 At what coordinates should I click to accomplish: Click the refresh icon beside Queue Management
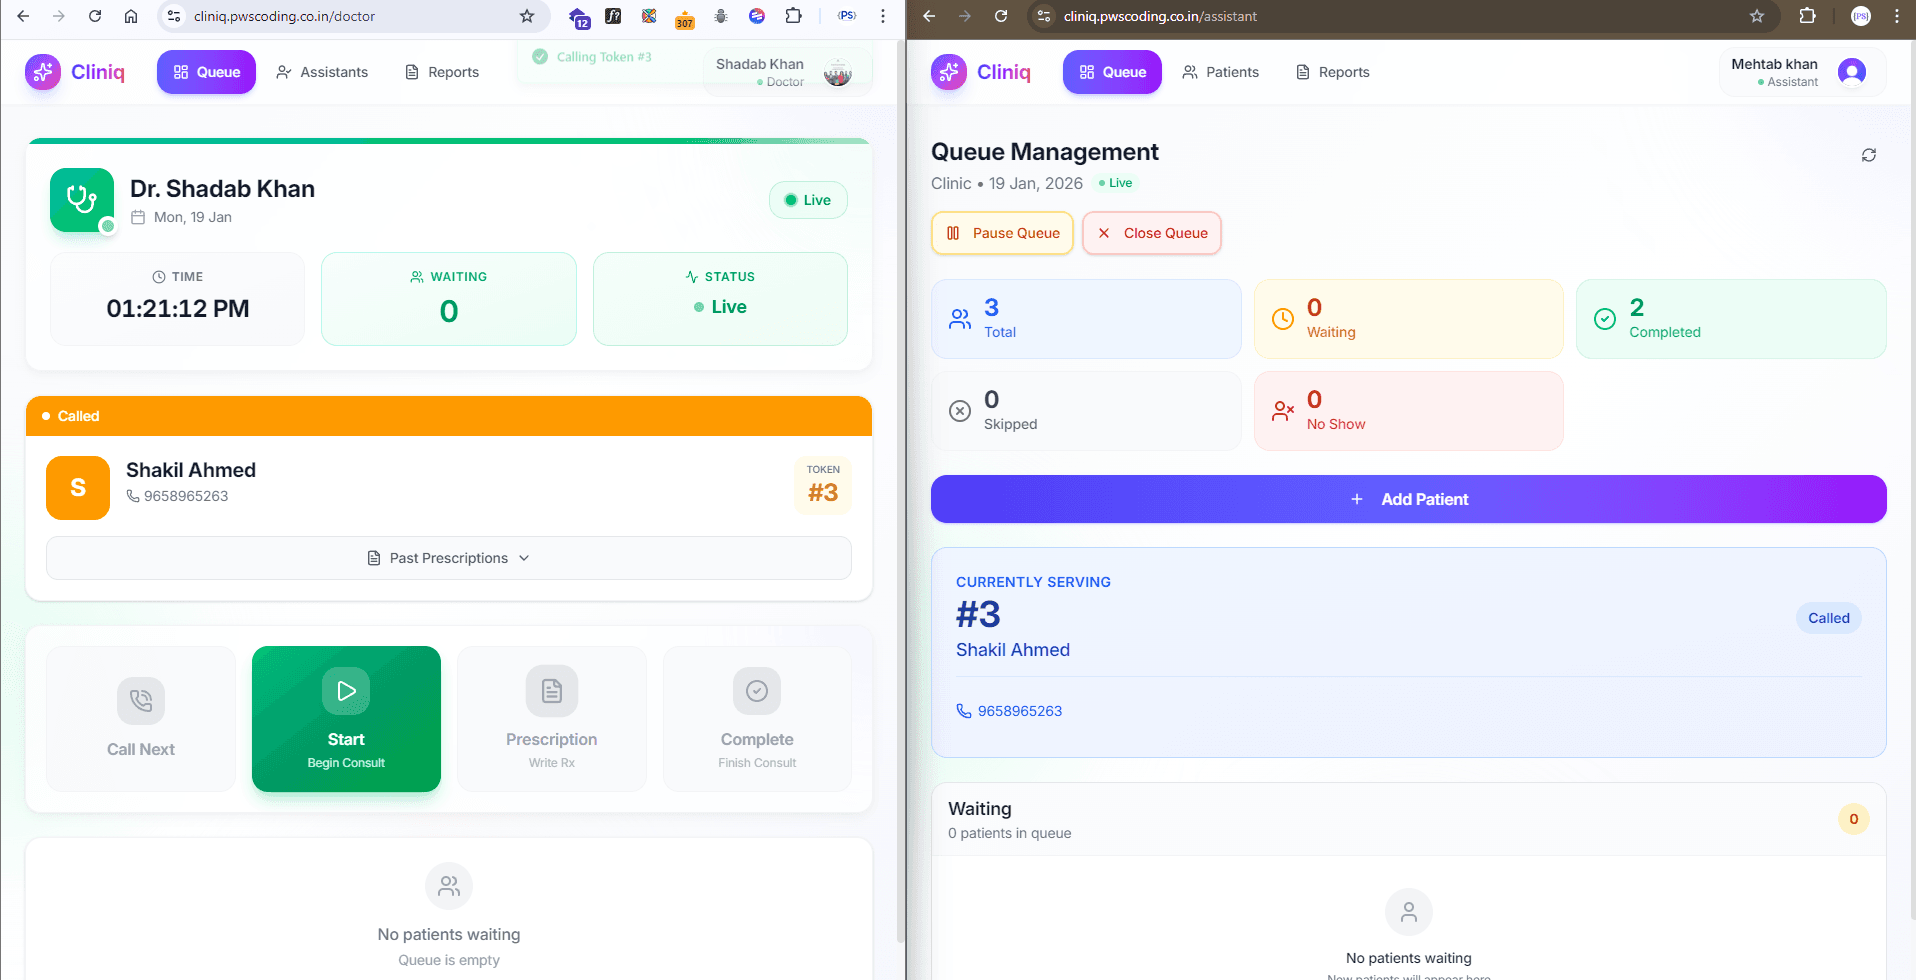[1868, 155]
